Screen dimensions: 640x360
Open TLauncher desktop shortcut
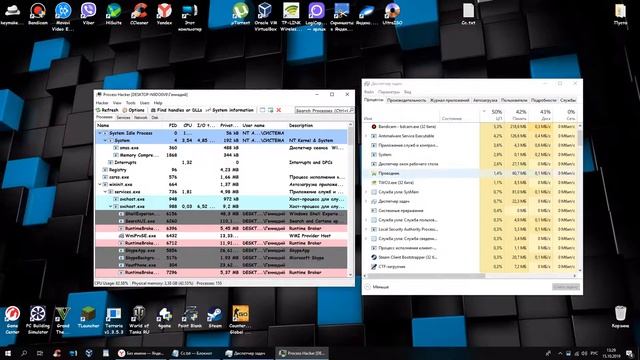(89, 317)
